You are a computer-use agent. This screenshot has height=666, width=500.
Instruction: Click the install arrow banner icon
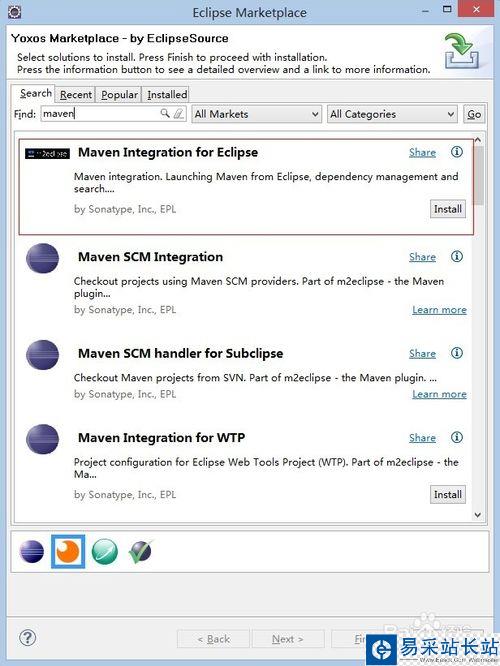click(461, 51)
